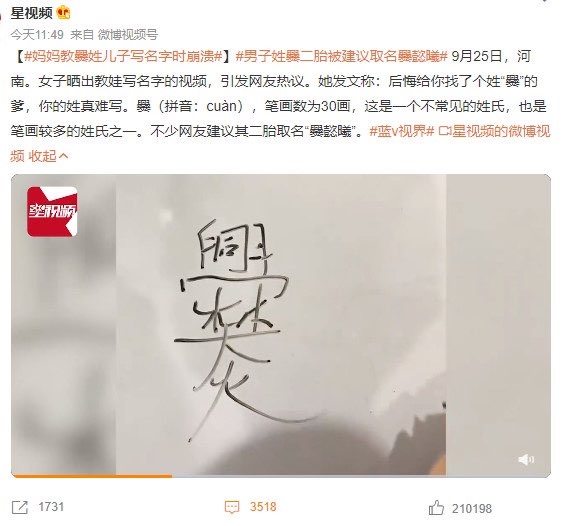Click the like count 210198
Image resolution: width=571 pixels, height=526 pixels.
pyautogui.click(x=472, y=509)
